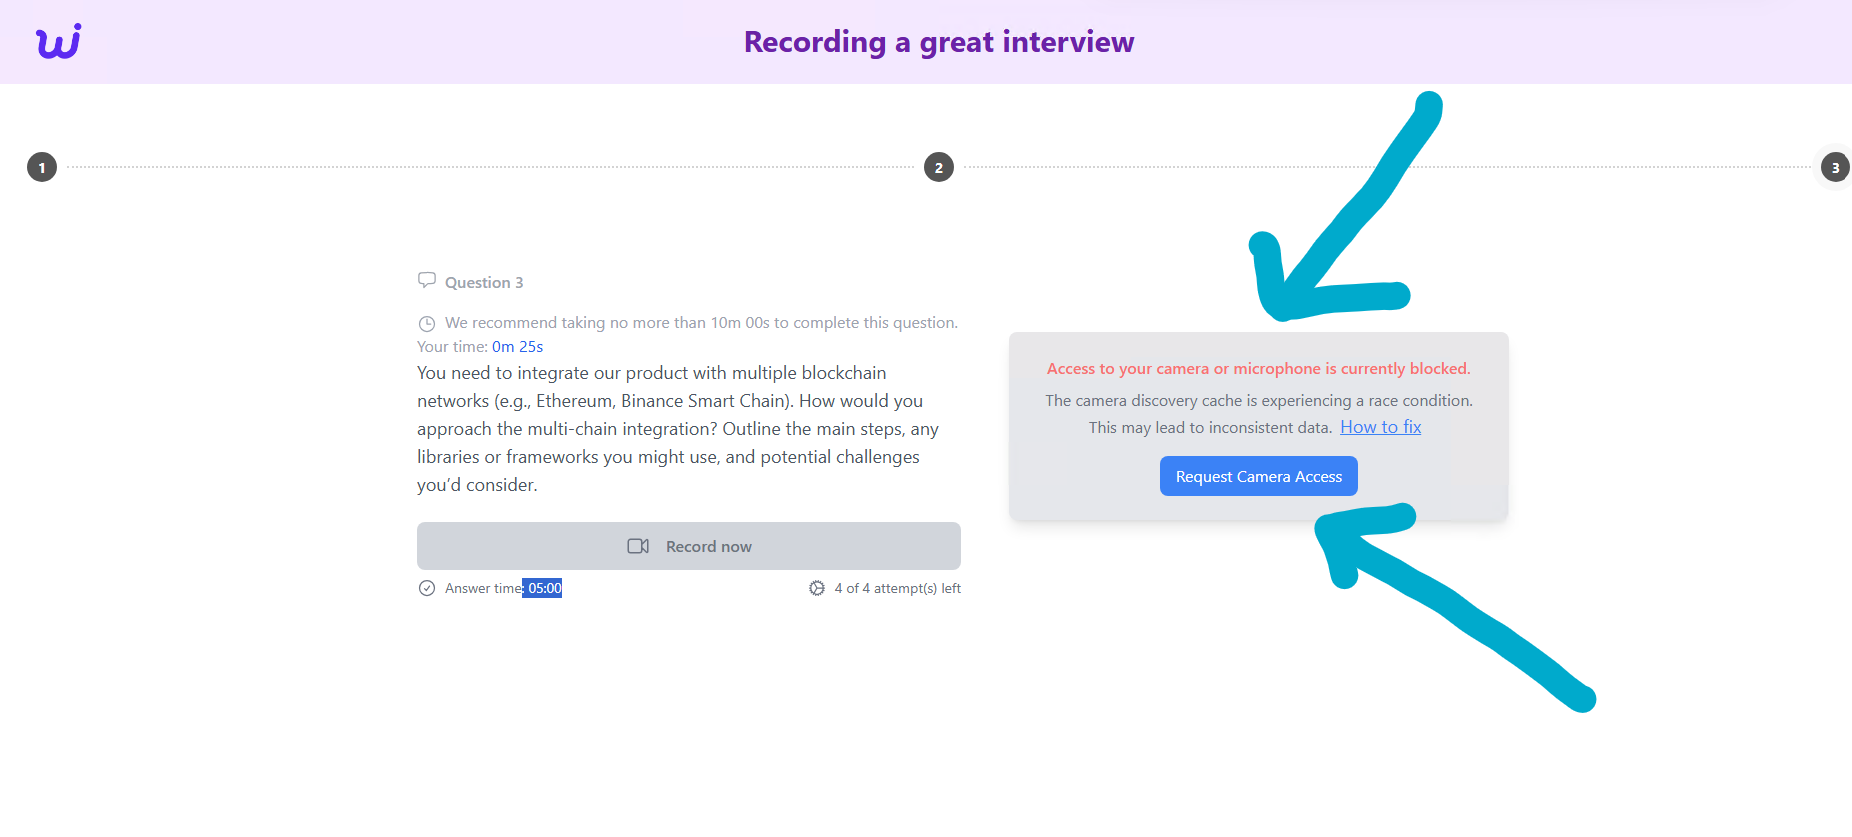
Task: Click the 4 of 4 attempt(s) left text
Action: click(x=897, y=588)
